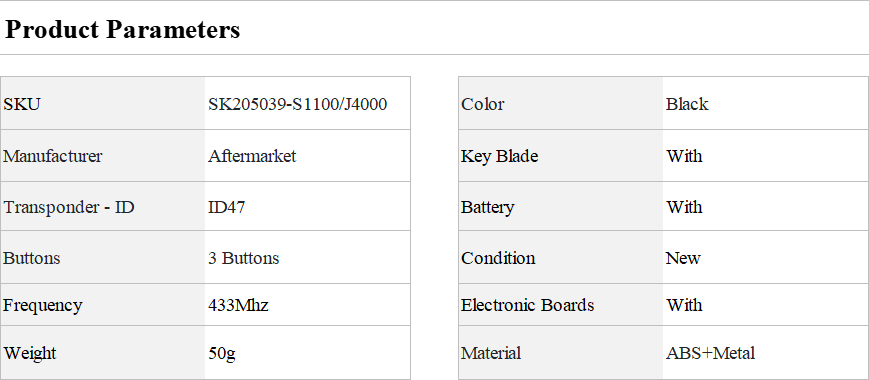The width and height of the screenshot is (869, 380).
Task: Select the 3 Buttons value
Action: click(244, 258)
